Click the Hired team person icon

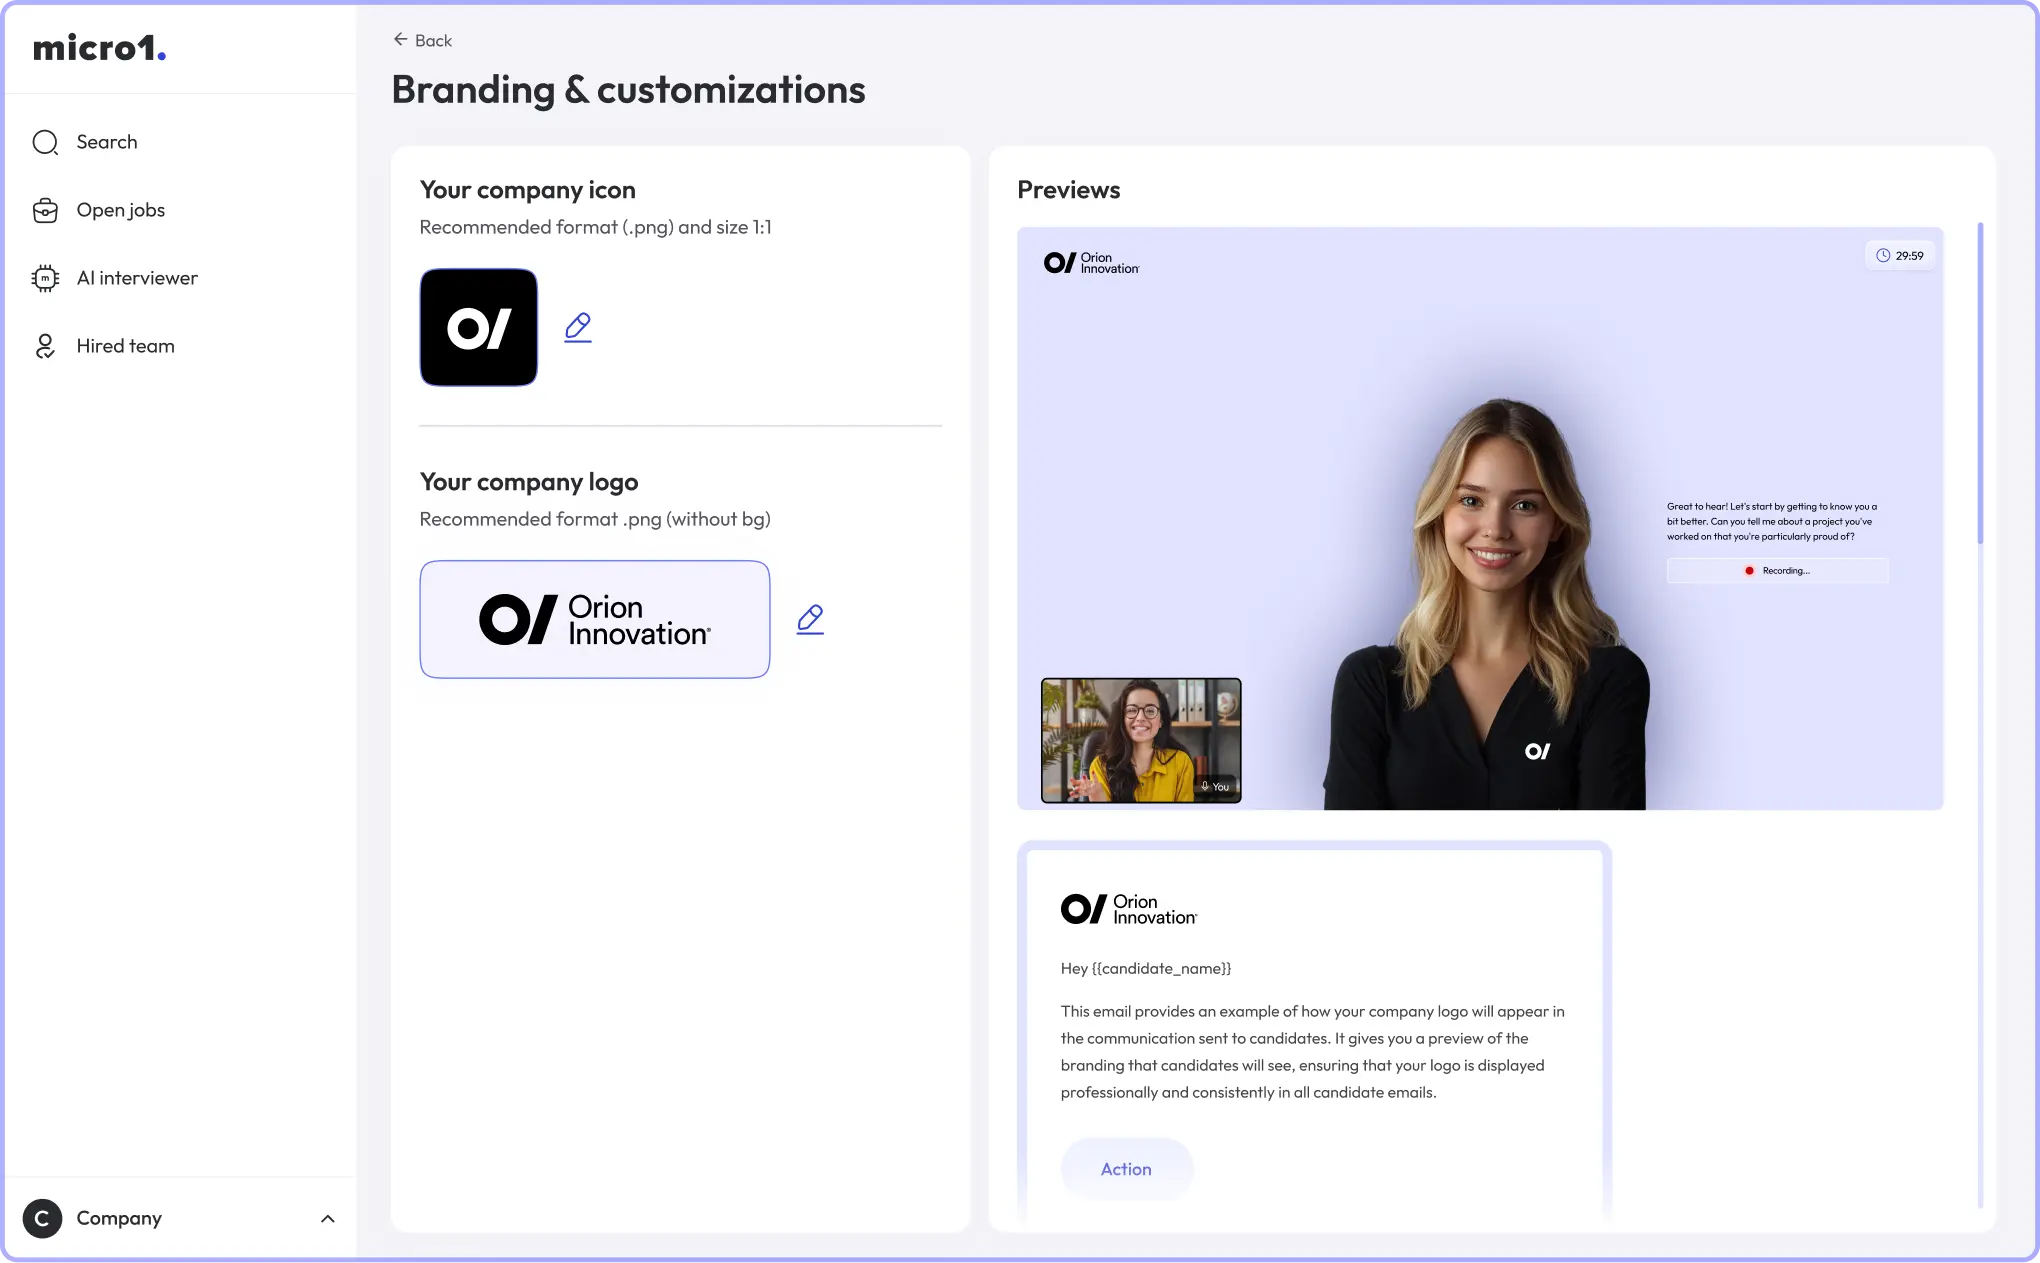pyautogui.click(x=45, y=346)
